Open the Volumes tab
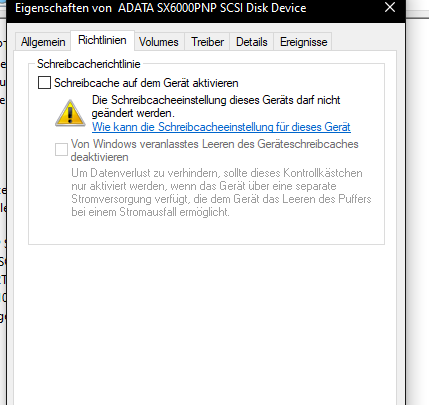This screenshot has width=429, height=405. pos(159,42)
